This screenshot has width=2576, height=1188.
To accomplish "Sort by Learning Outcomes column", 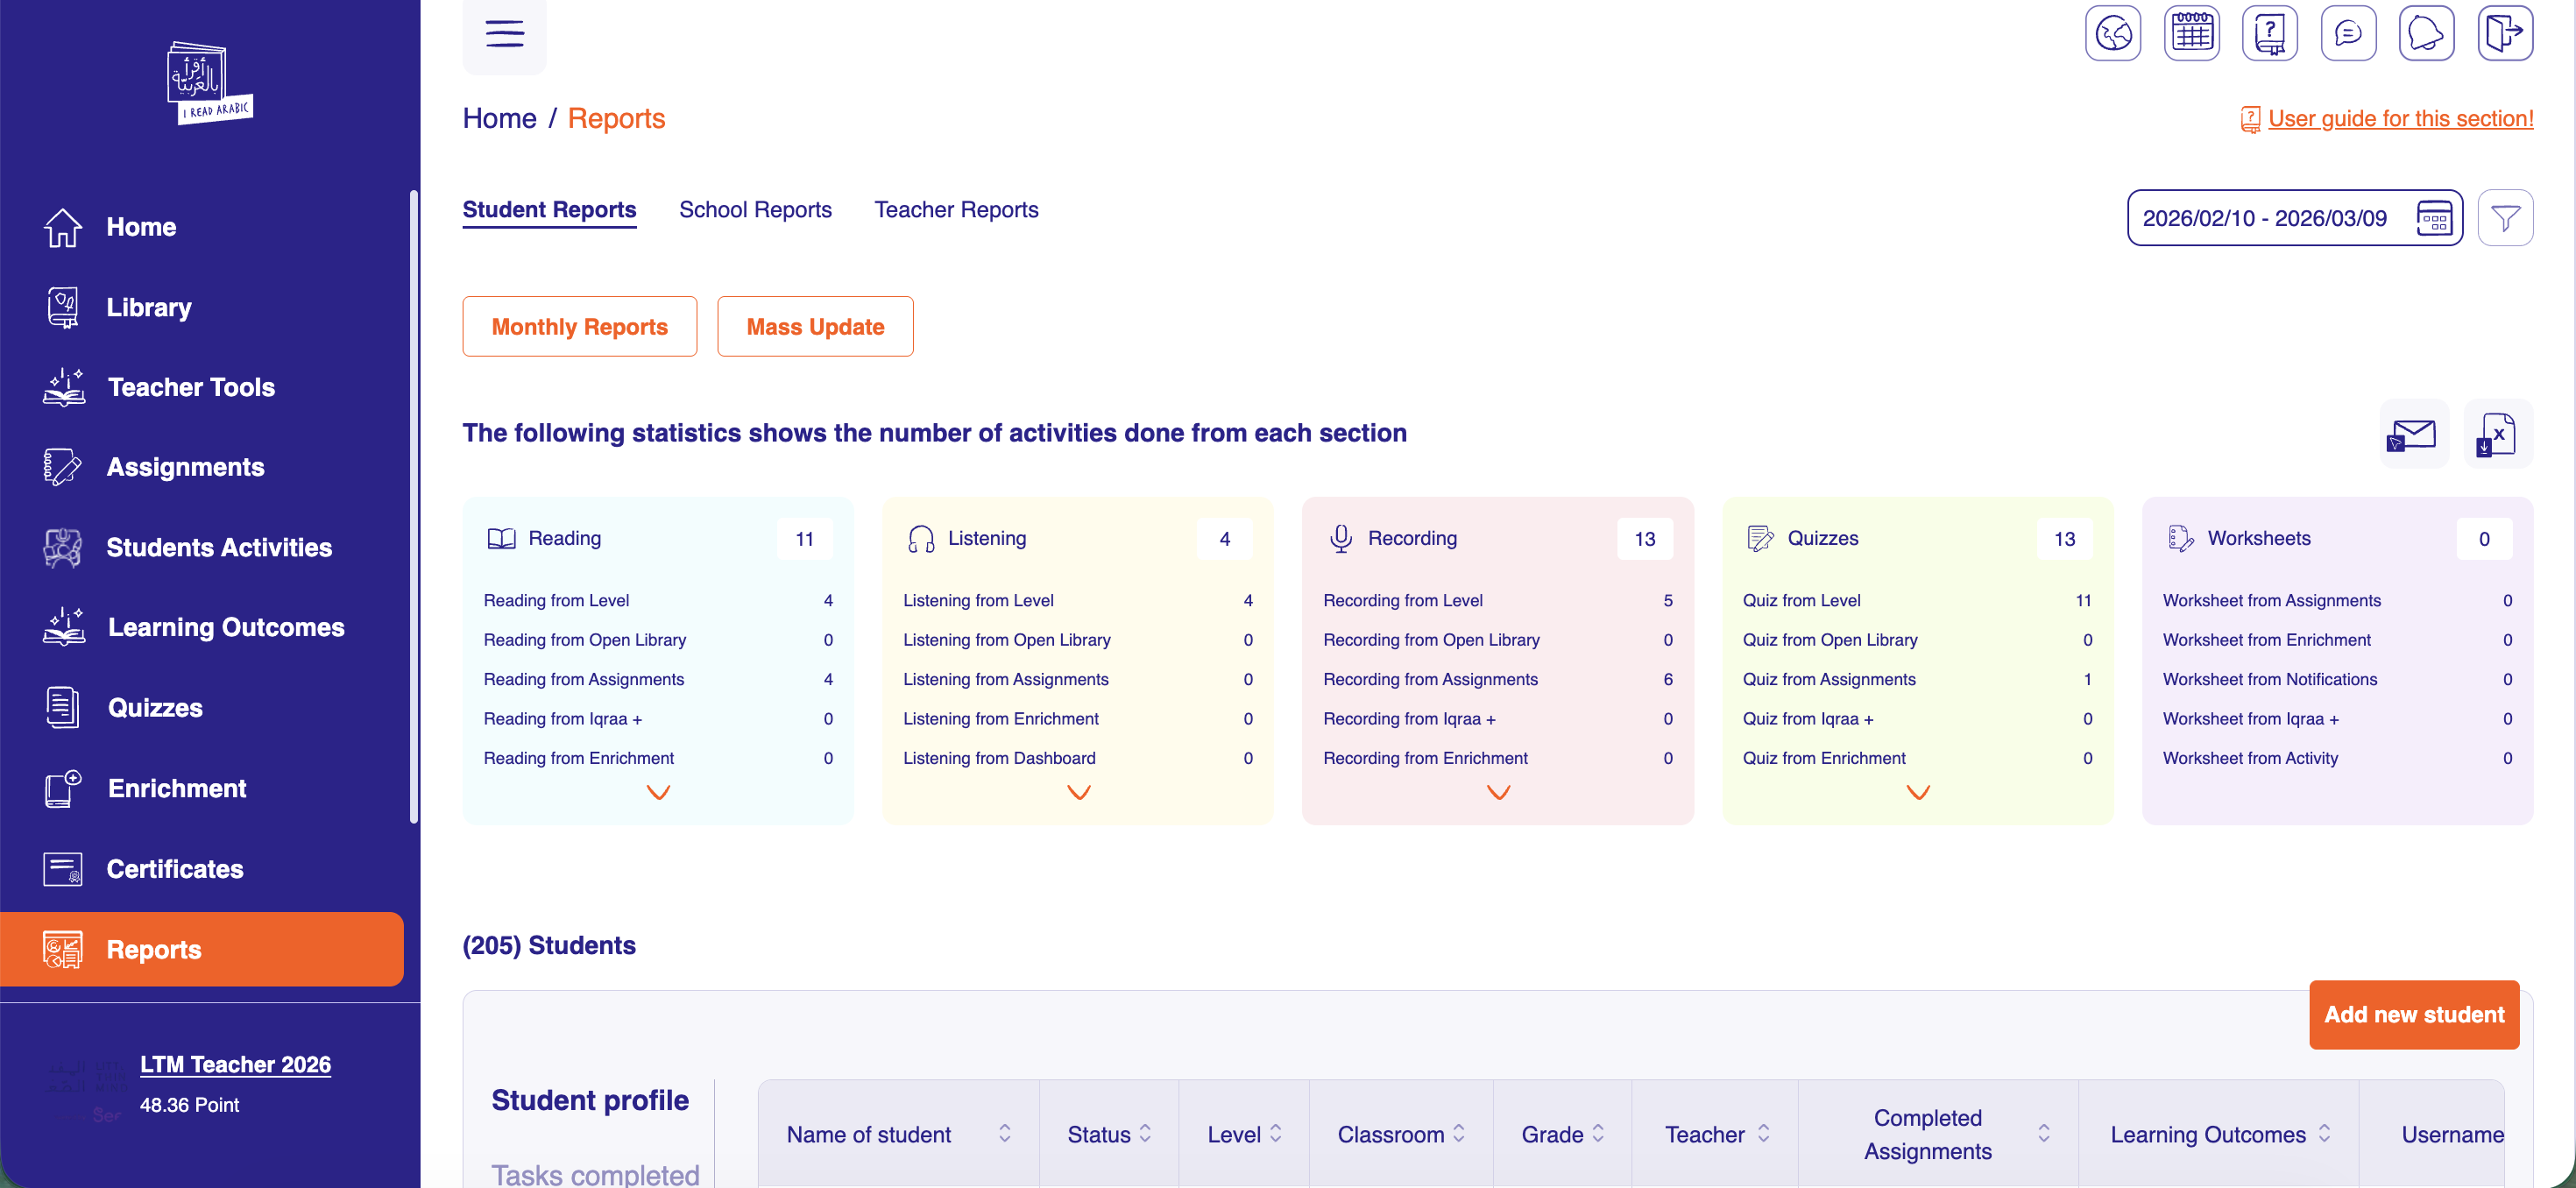I will [2324, 1133].
